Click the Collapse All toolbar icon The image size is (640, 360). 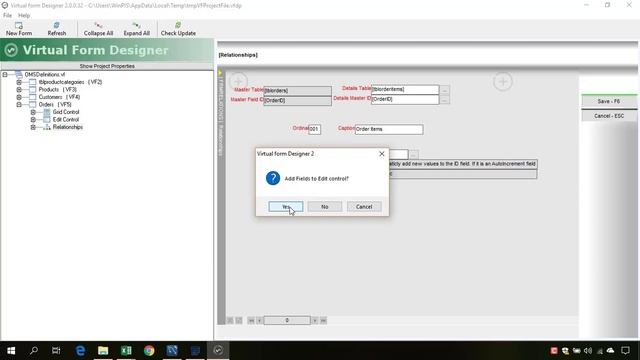click(x=98, y=25)
